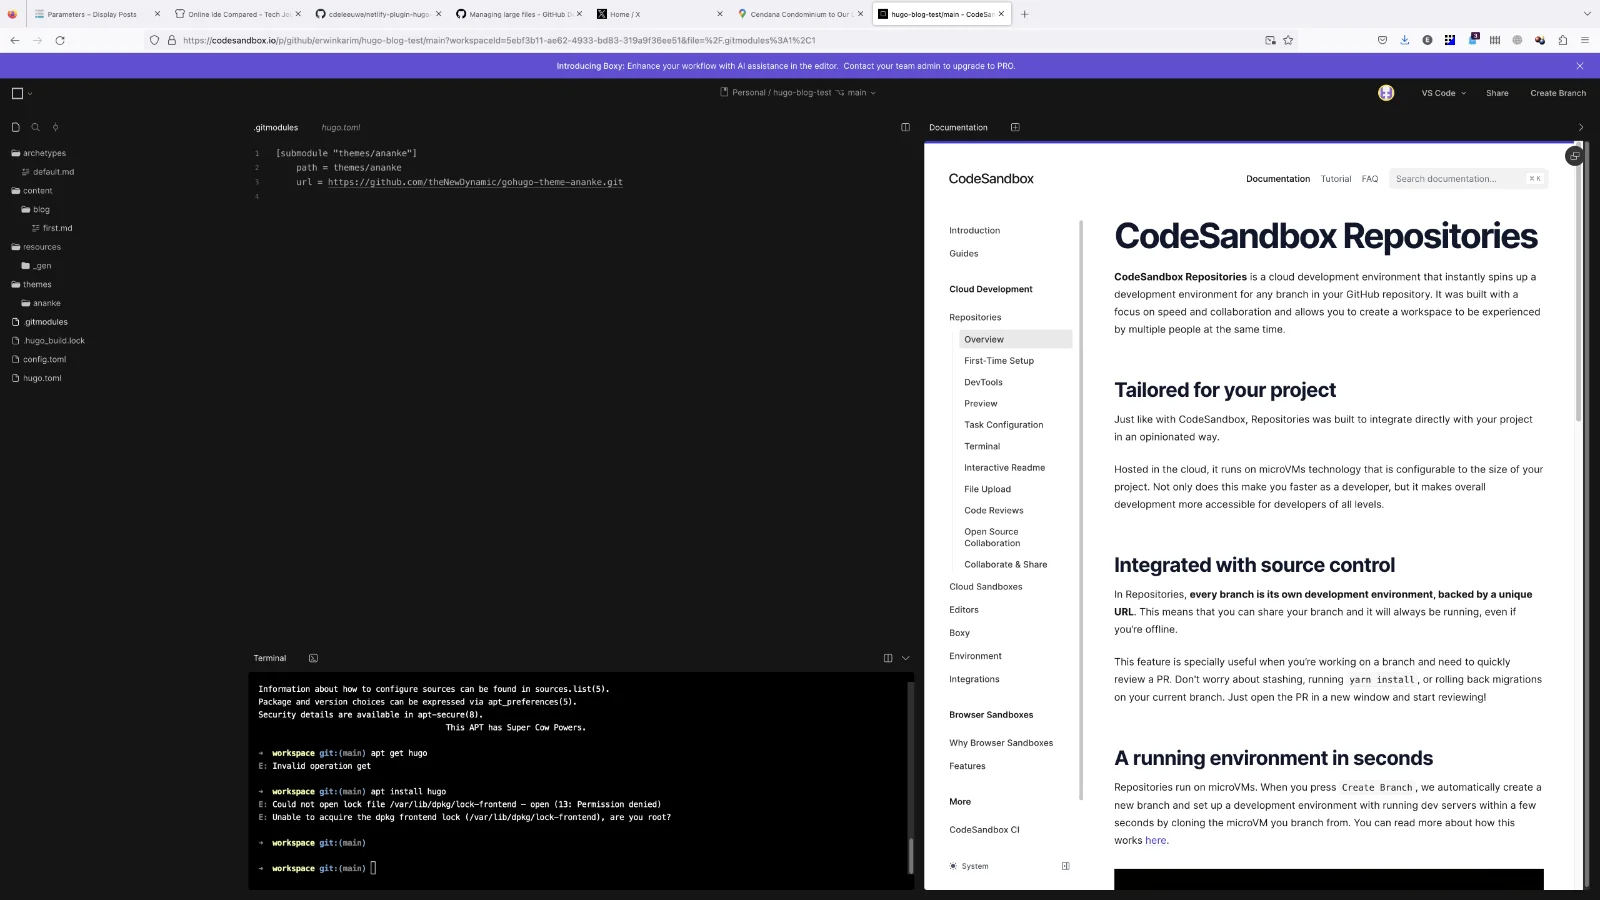Collapse the content folder in file tree

pyautogui.click(x=32, y=191)
